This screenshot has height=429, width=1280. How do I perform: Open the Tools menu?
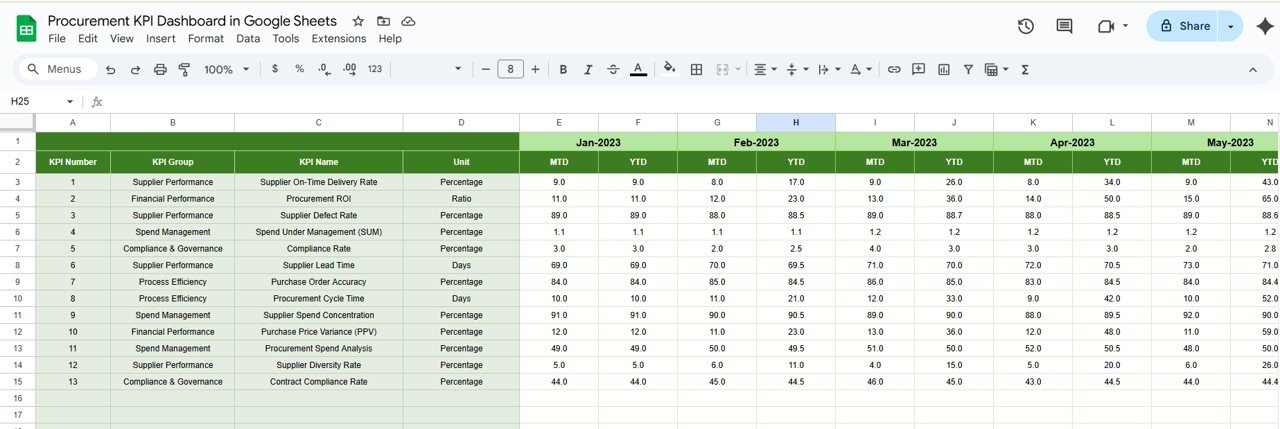(x=286, y=39)
